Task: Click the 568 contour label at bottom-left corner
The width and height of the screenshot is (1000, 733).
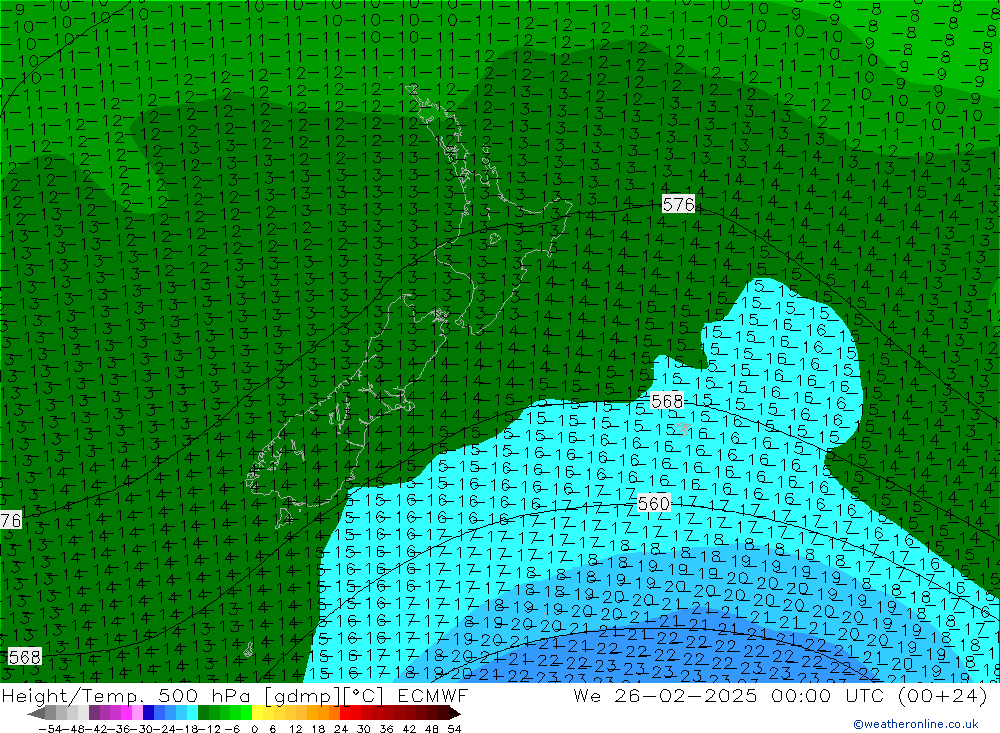Action: [24, 656]
